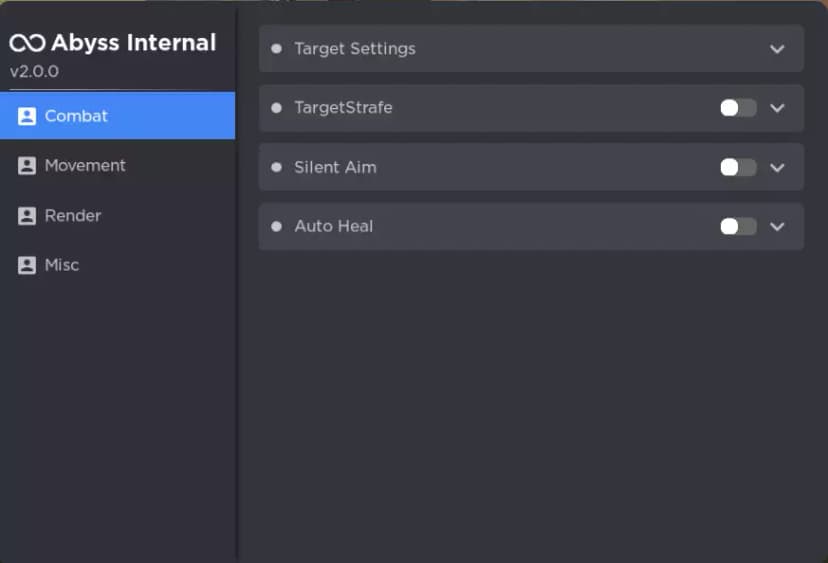The width and height of the screenshot is (828, 563).
Task: Click the Movement tab person icon
Action: (27, 166)
